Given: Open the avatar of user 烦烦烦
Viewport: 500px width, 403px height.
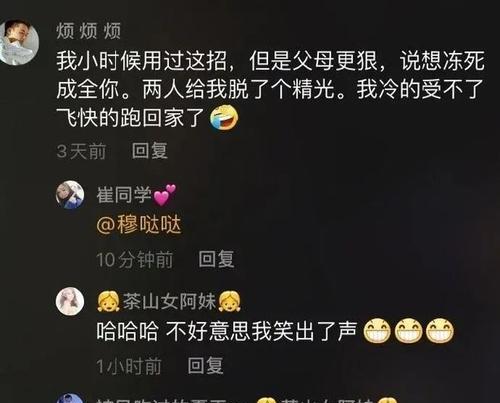Looking at the screenshot, I should tap(19, 42).
